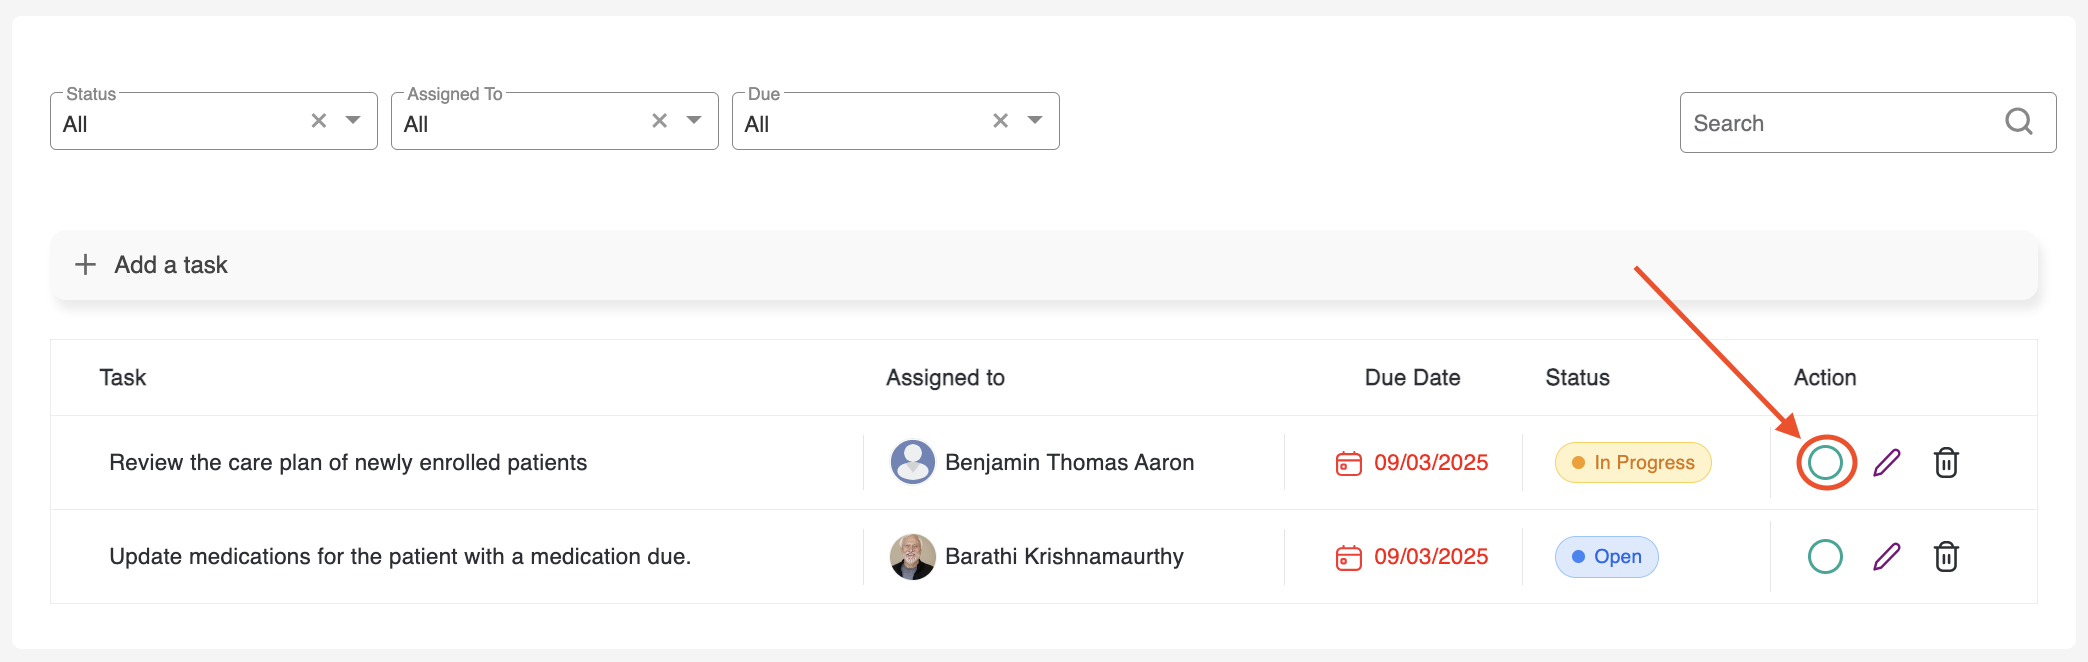The width and height of the screenshot is (2088, 662).
Task: Expand the Due filter dropdown
Action: (1035, 121)
